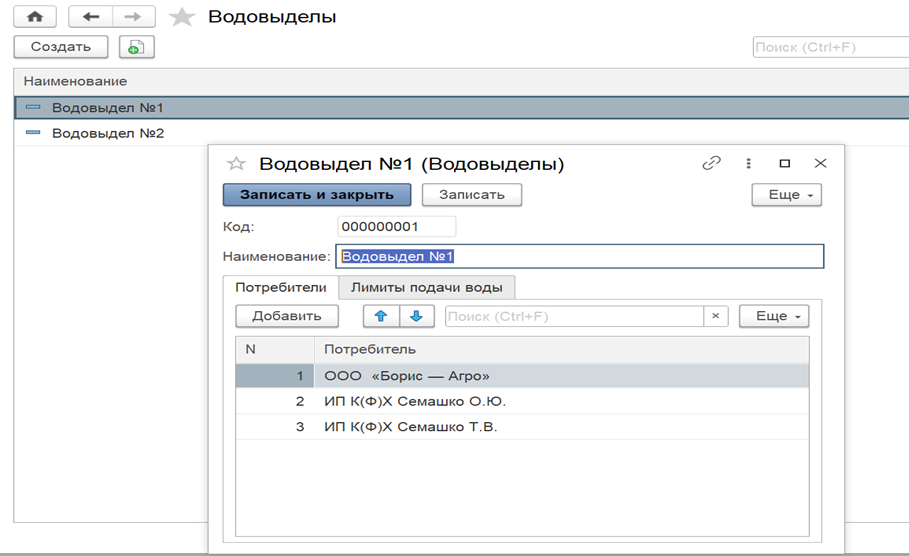Click the Добавить button
The height and width of the screenshot is (556, 909).
pos(287,316)
